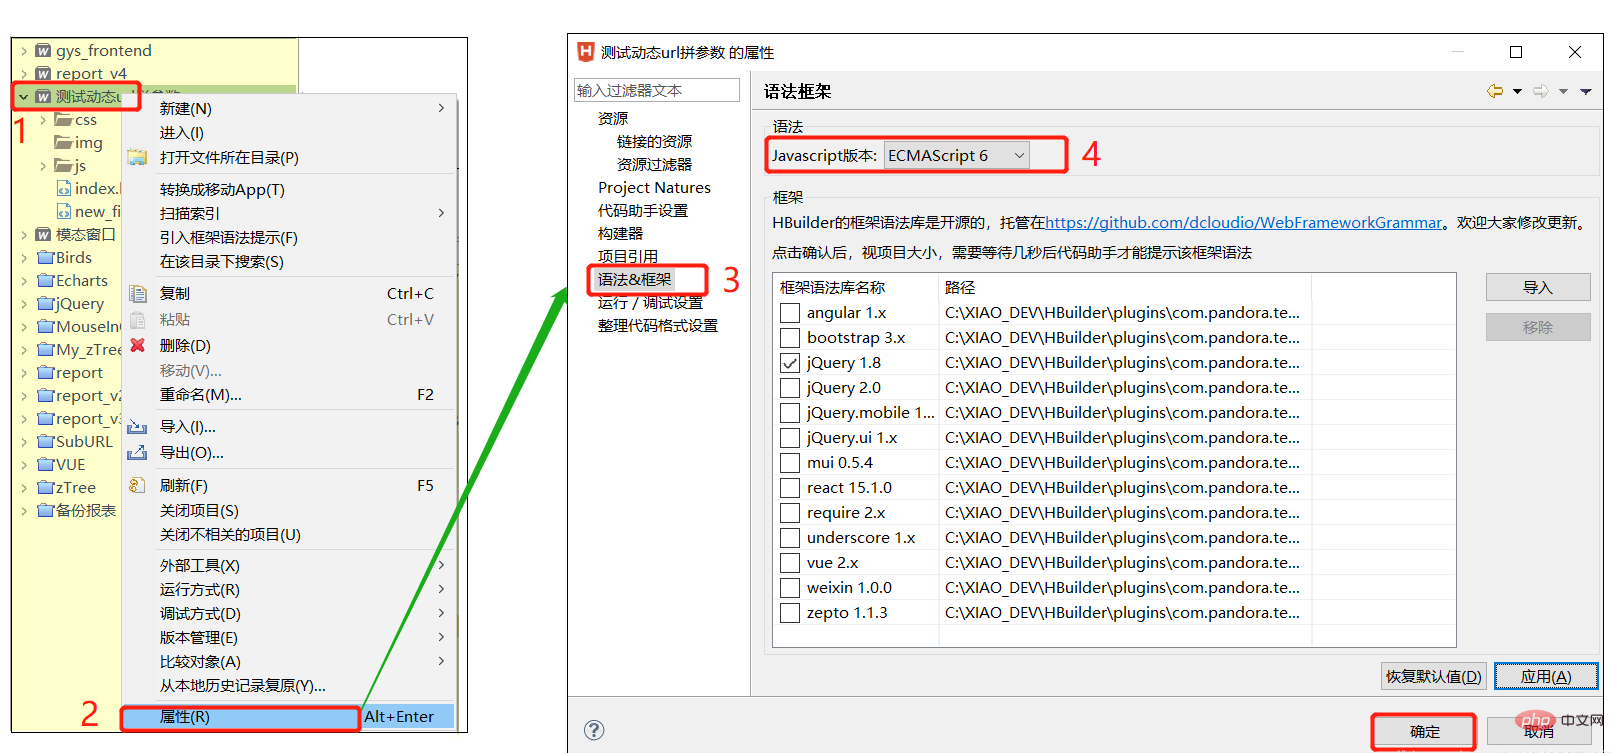Select 语法&框架 in the settings tree
The height and width of the screenshot is (753, 1614).
[635, 280]
